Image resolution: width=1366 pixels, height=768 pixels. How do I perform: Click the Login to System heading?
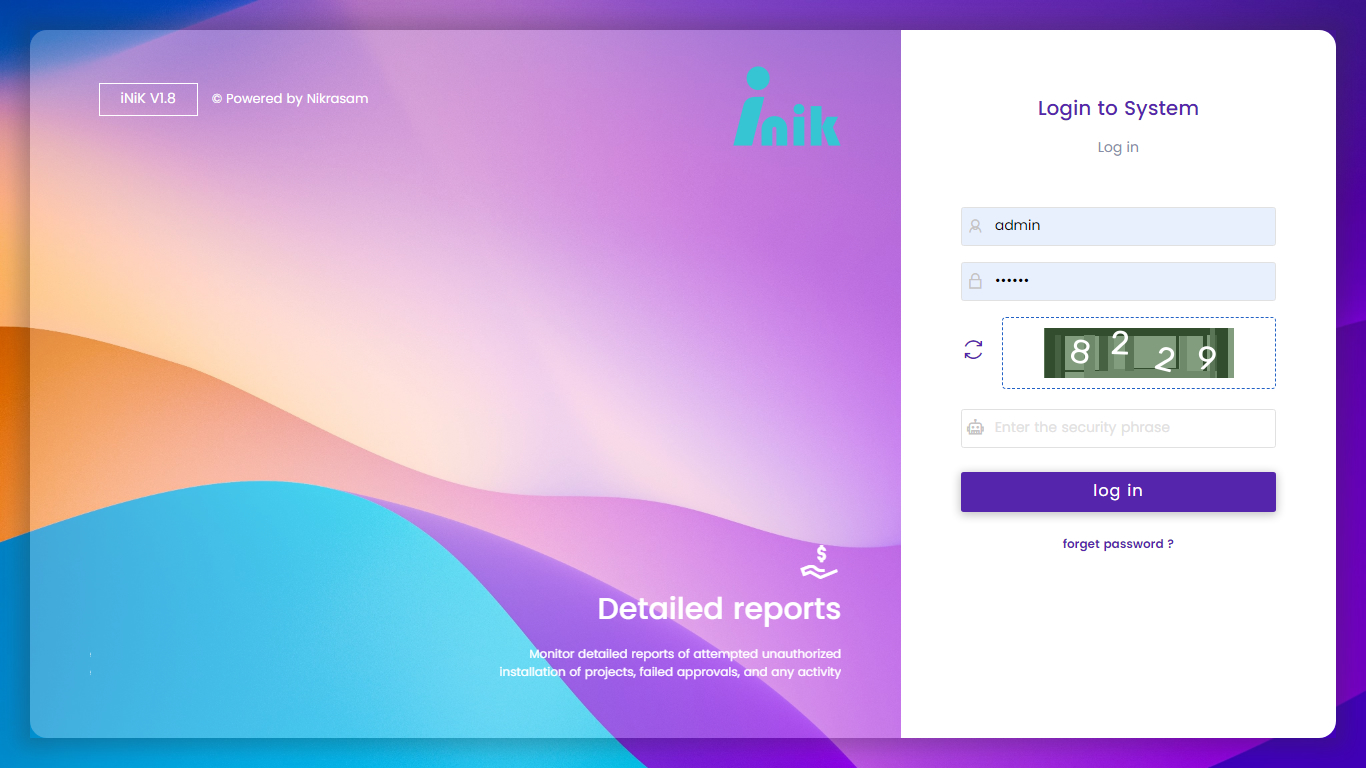[x=1118, y=108]
